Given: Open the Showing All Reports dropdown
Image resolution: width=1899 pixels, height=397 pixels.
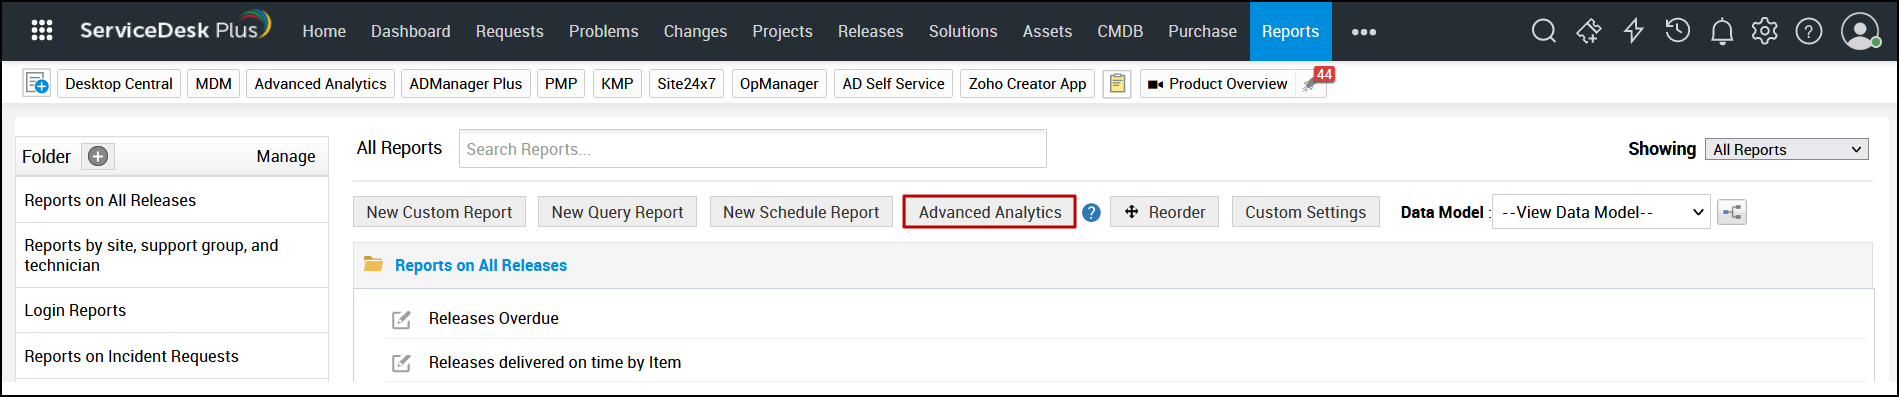Looking at the screenshot, I should click(x=1787, y=149).
